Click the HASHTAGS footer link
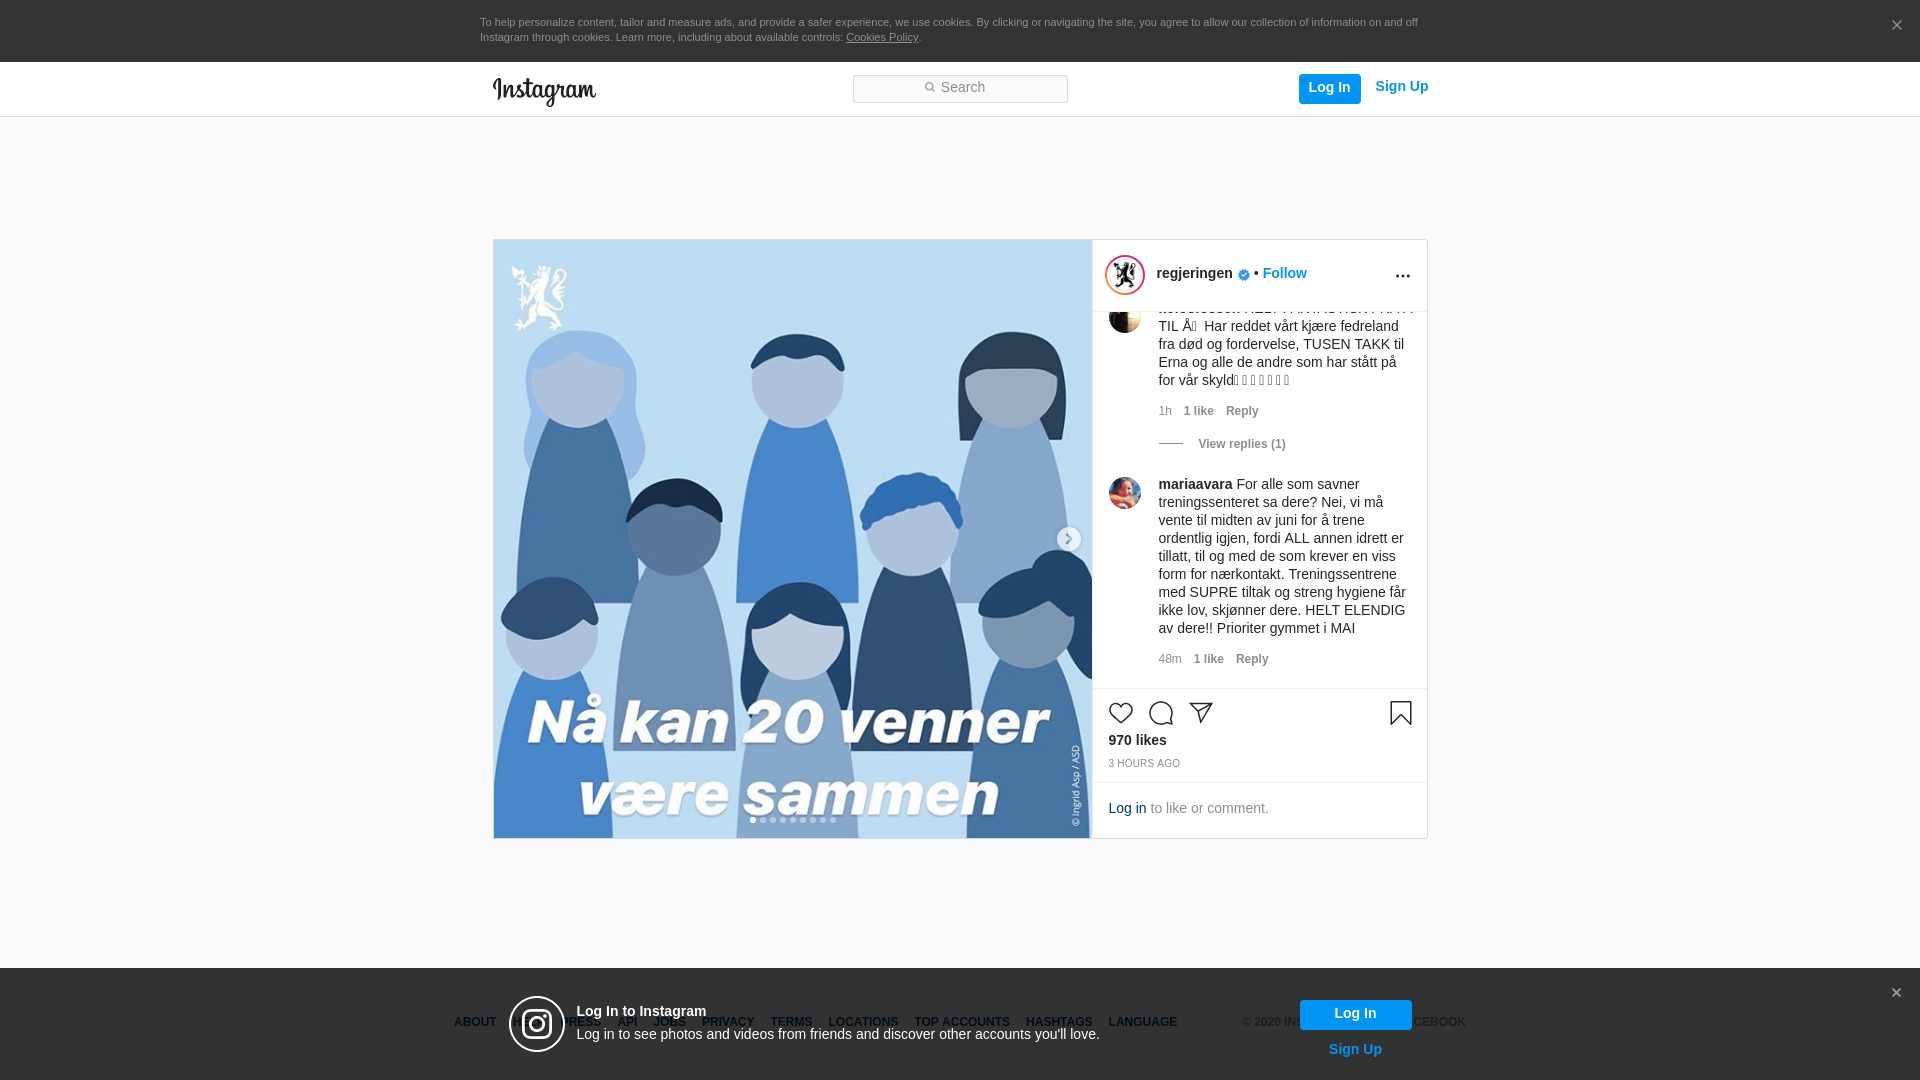 click(1058, 1022)
